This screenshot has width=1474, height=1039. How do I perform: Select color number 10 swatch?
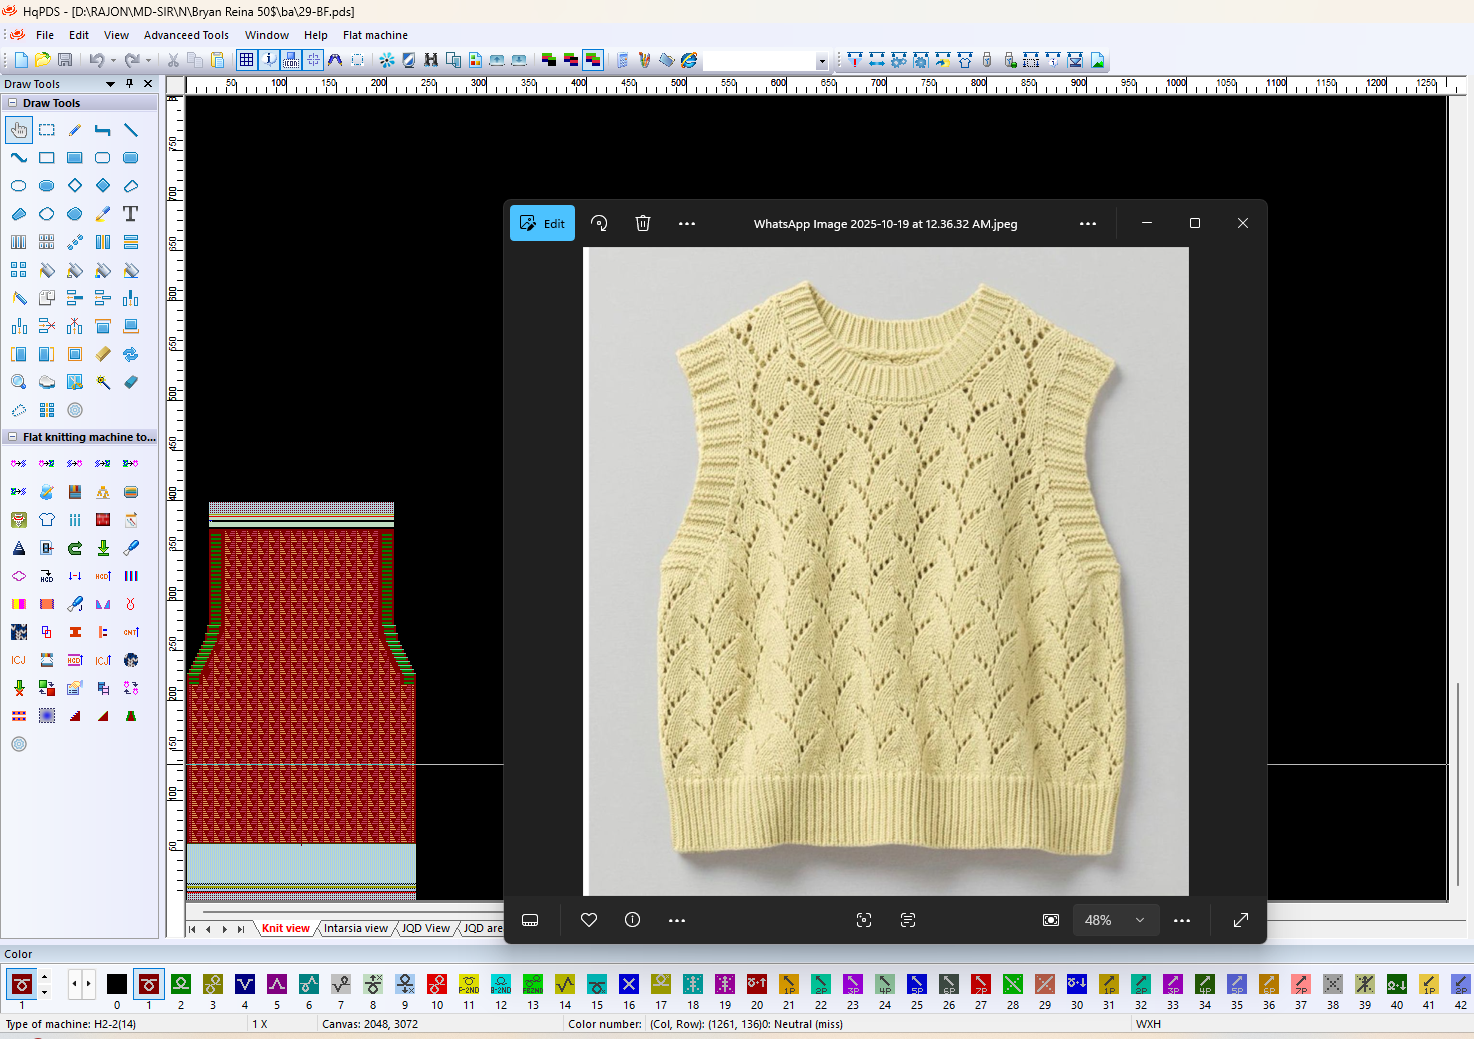[437, 985]
